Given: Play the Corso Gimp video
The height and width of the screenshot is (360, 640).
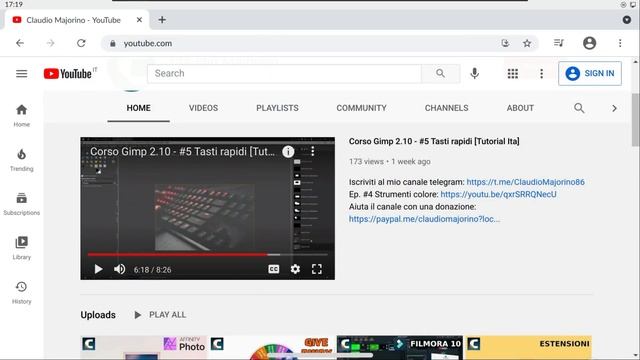Looking at the screenshot, I should [98, 269].
